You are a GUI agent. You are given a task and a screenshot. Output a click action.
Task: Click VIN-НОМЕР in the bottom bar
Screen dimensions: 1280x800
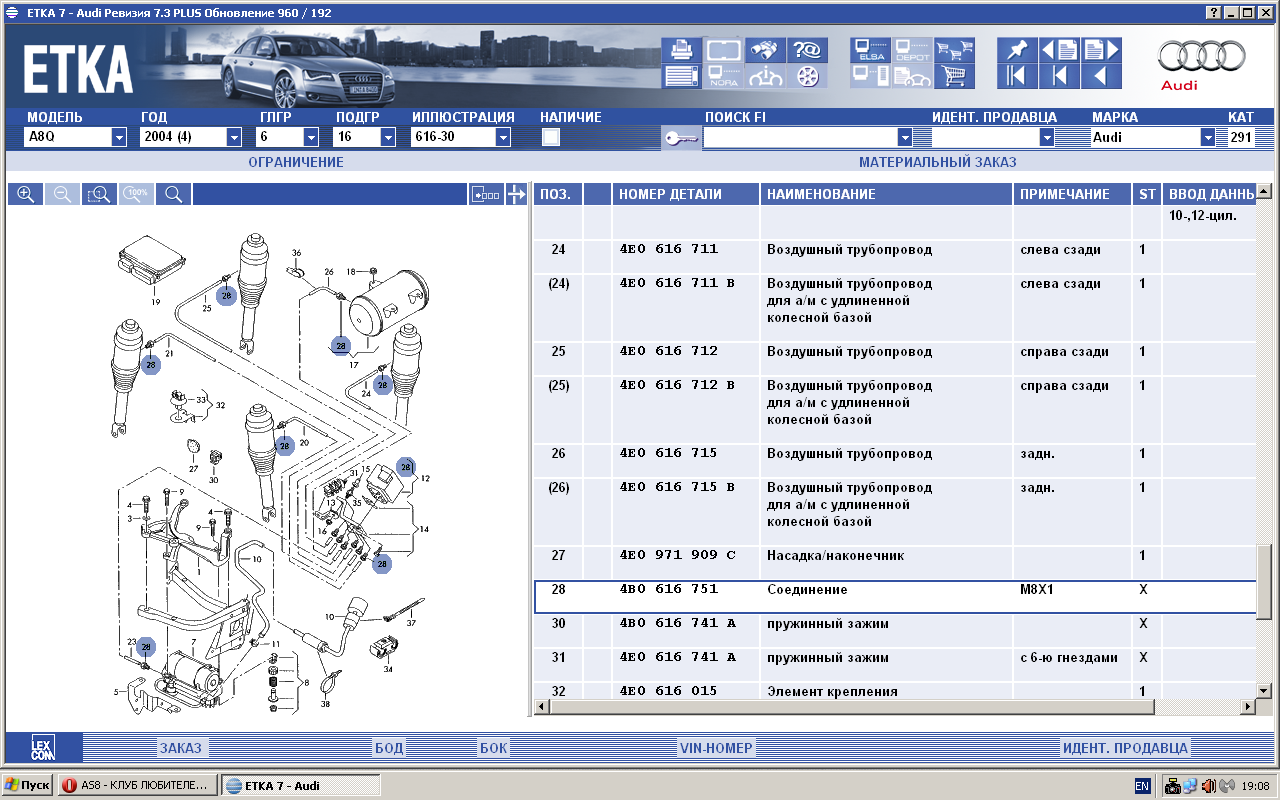pyautogui.click(x=716, y=748)
